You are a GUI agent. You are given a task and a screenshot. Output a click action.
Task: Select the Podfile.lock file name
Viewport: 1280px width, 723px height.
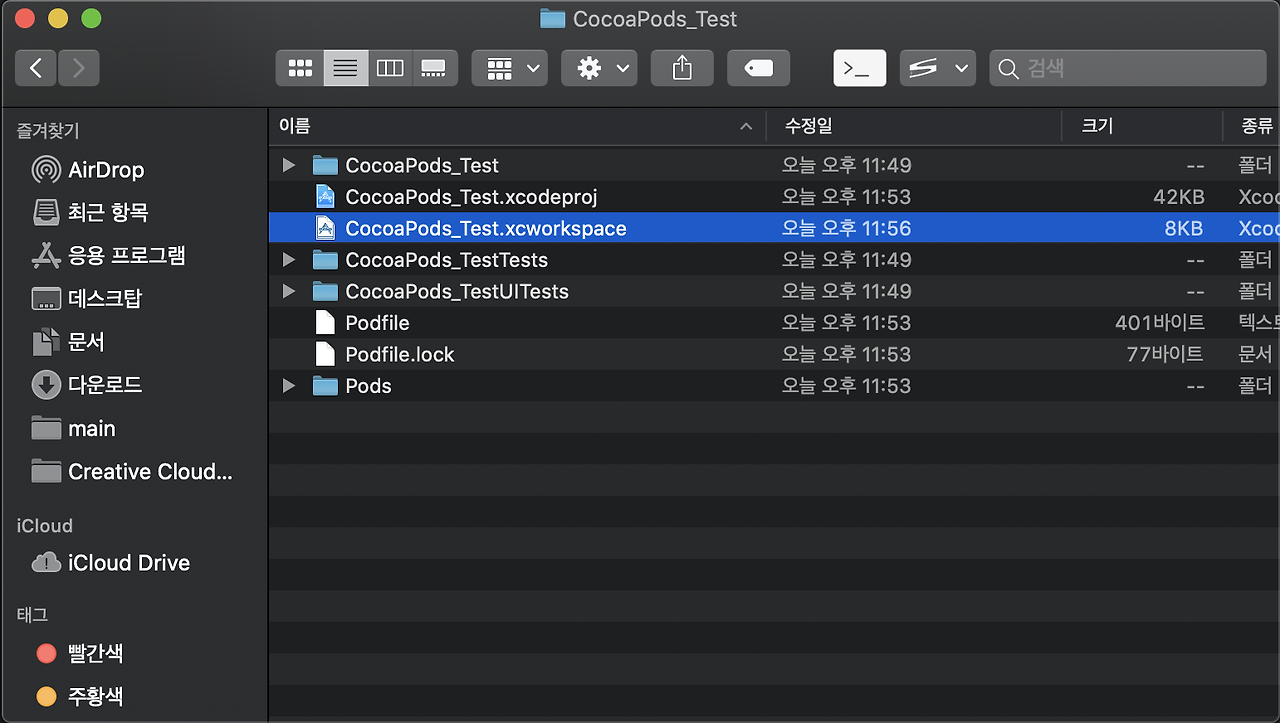pyautogui.click(x=400, y=354)
